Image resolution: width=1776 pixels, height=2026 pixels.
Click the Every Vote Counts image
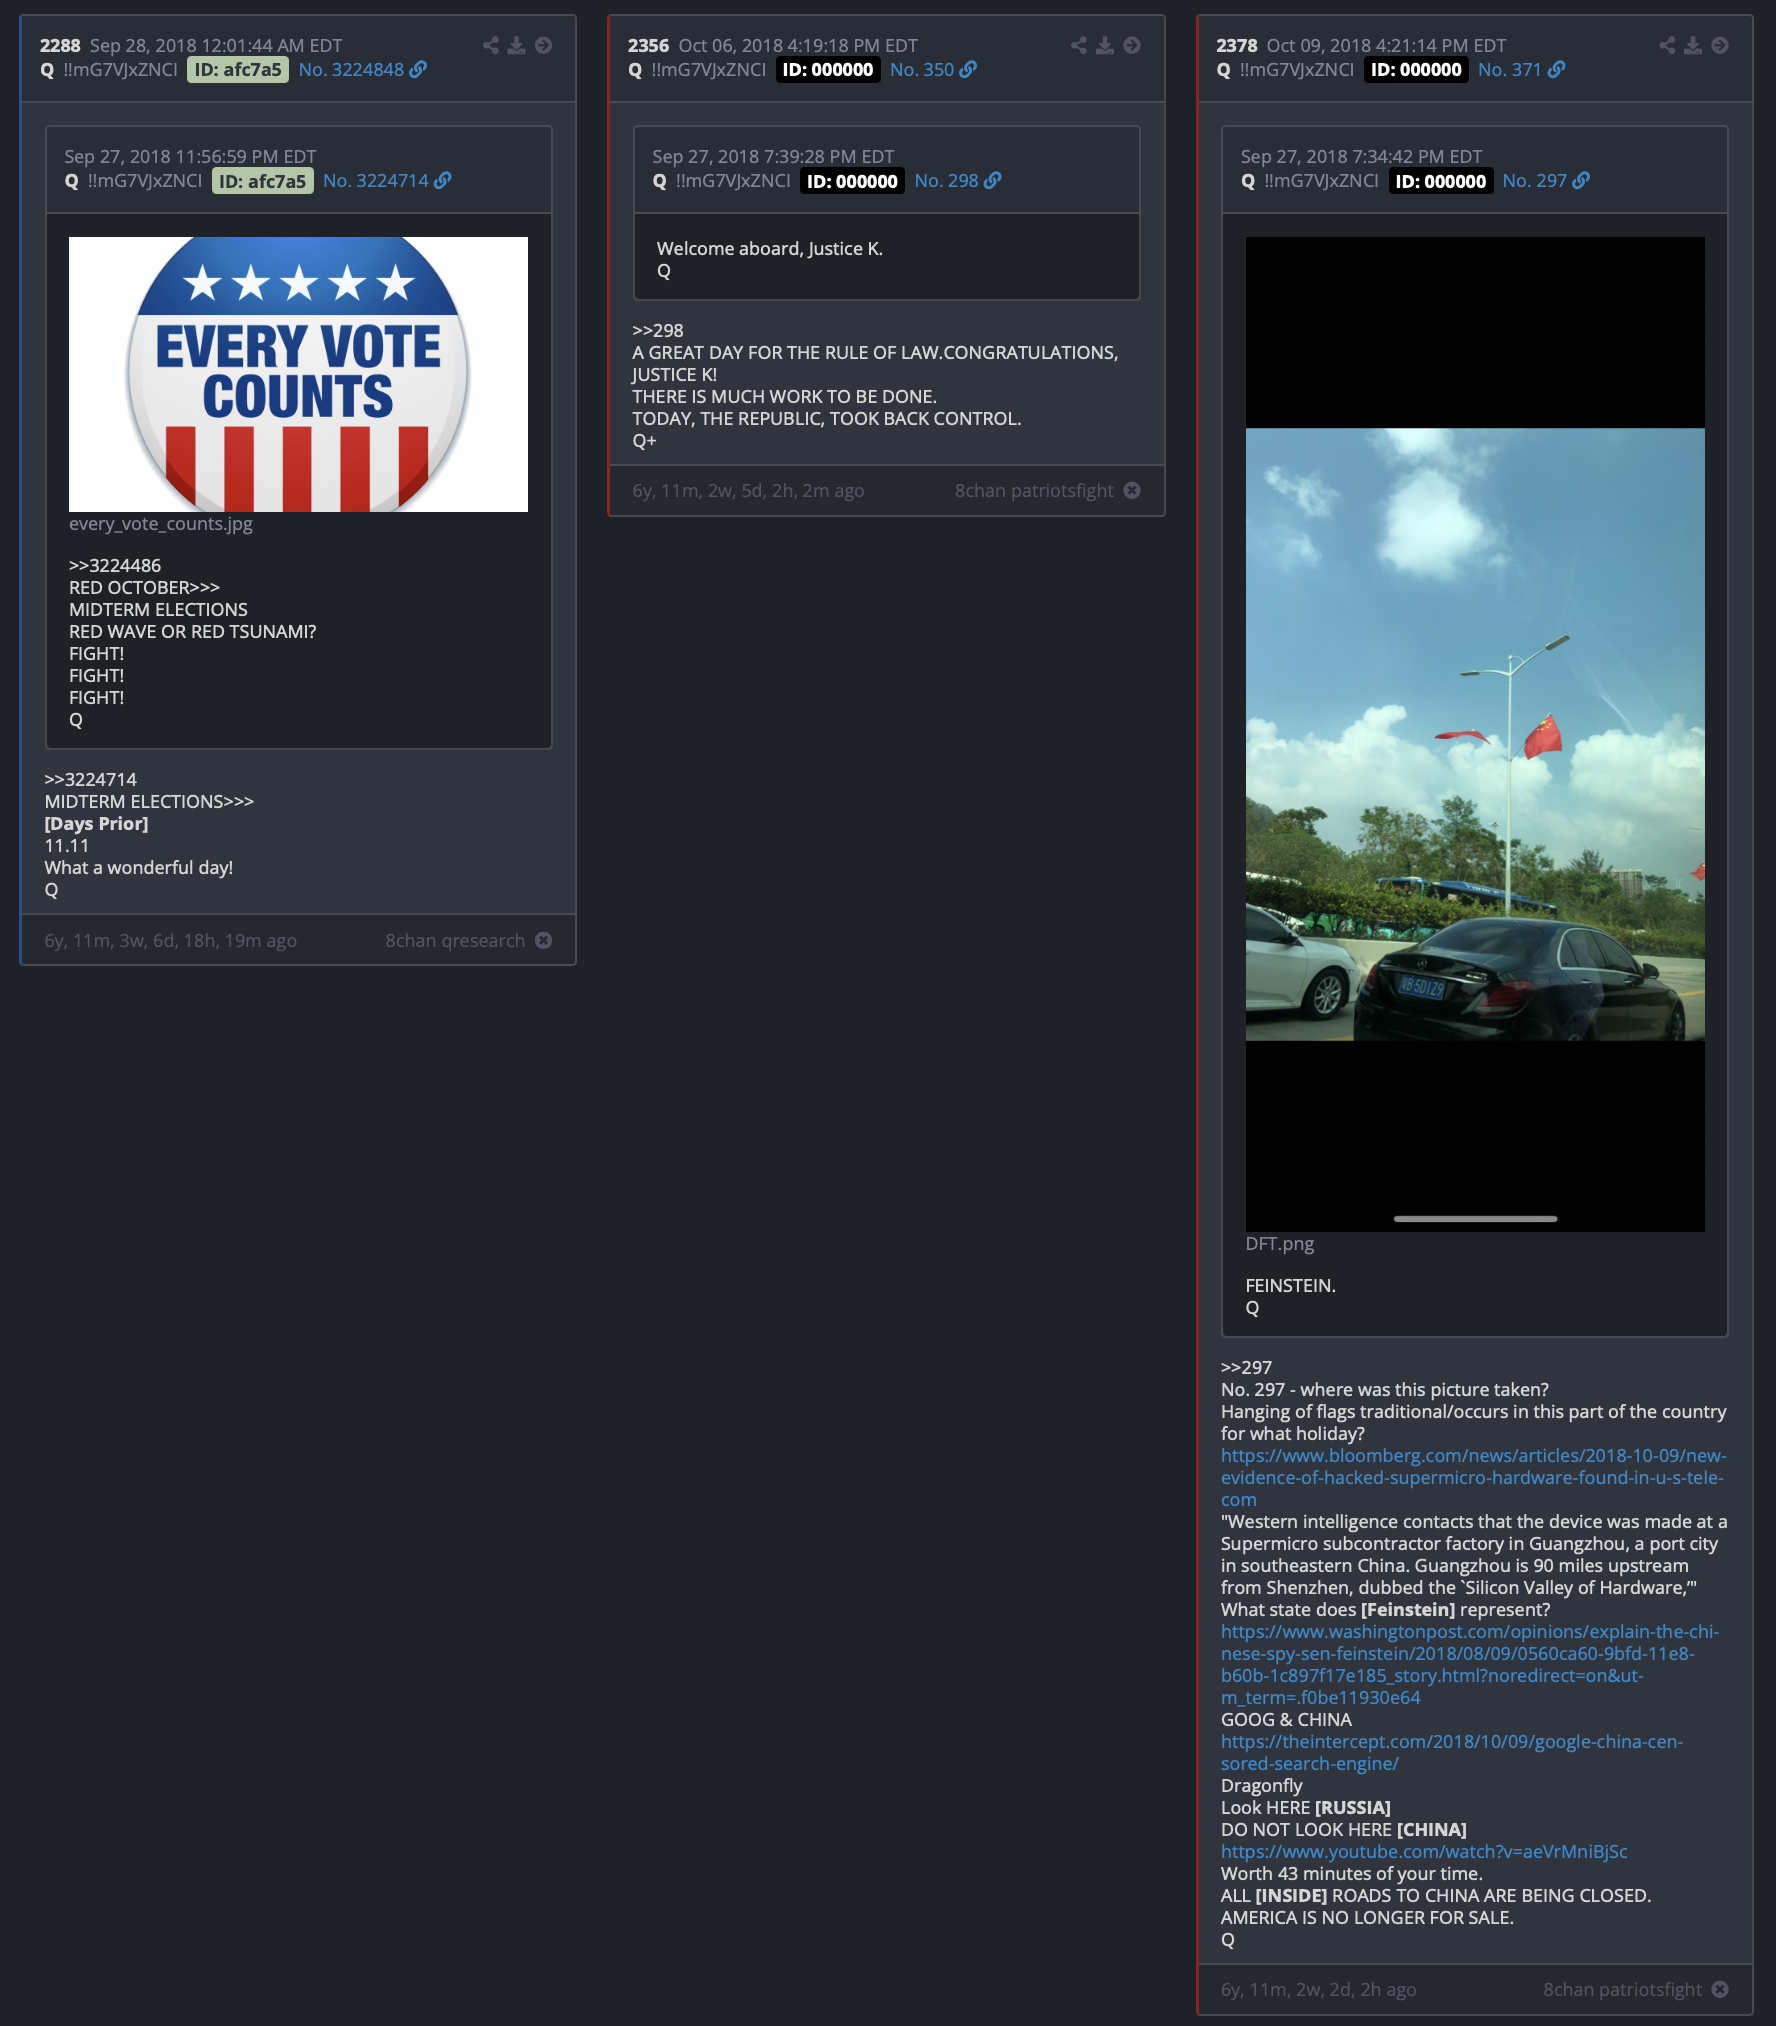coord(298,374)
